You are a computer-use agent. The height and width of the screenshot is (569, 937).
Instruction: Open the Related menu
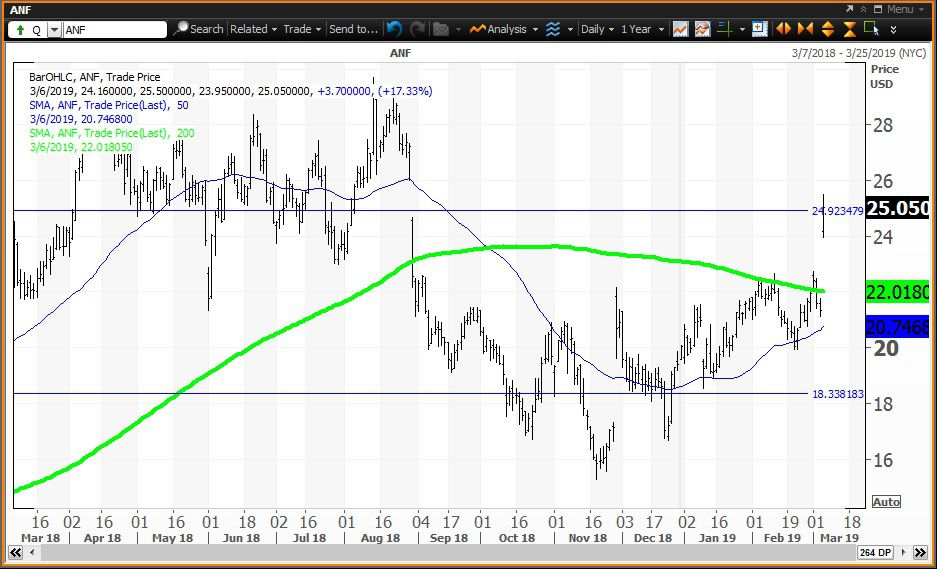coord(252,29)
